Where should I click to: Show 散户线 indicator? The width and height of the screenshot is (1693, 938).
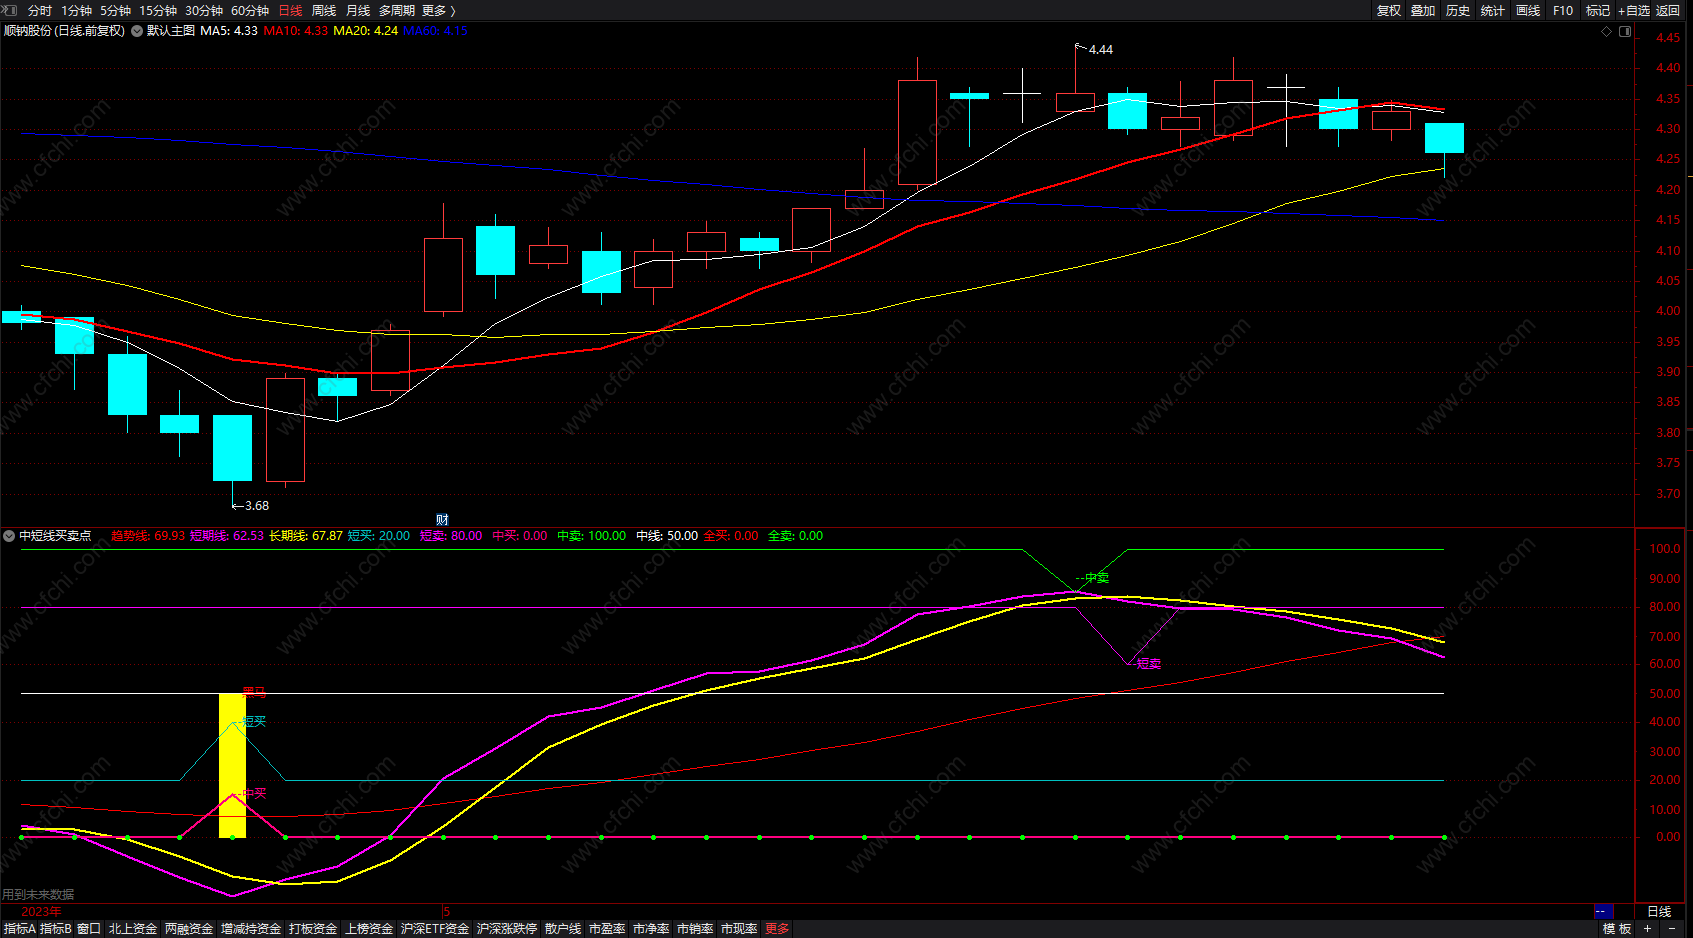click(563, 929)
